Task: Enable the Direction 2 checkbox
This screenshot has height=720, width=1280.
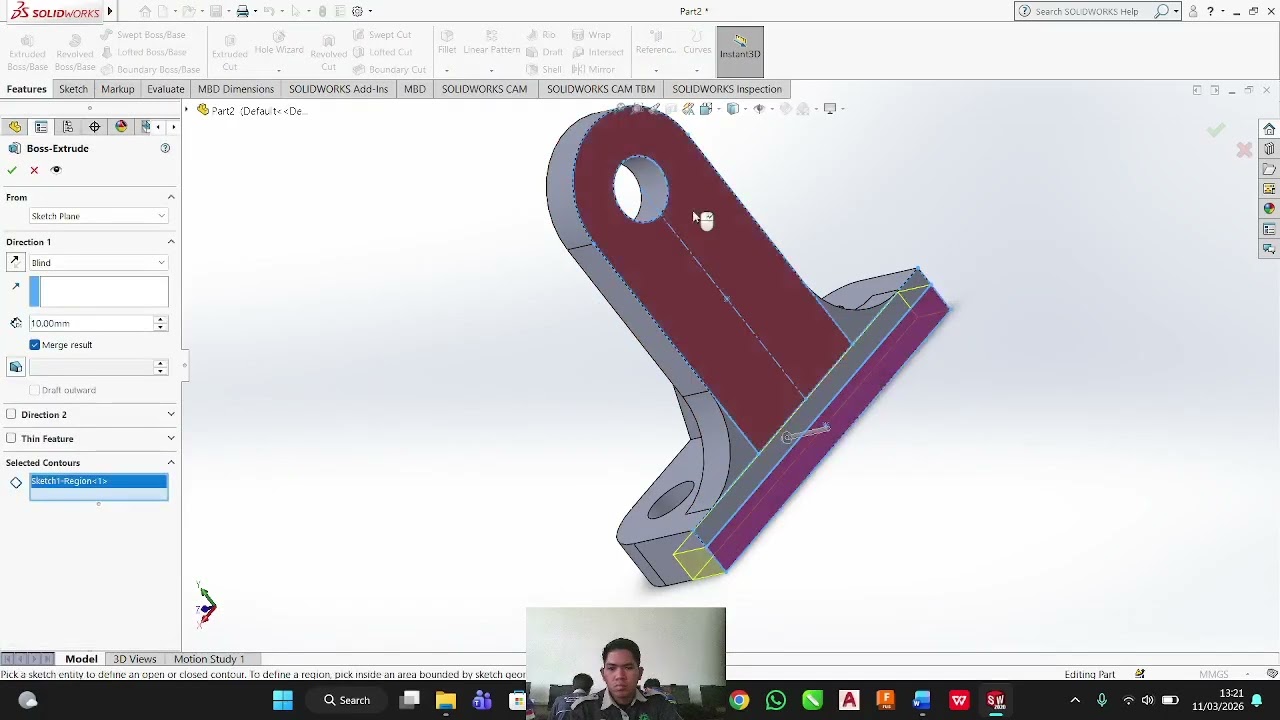Action: 11,414
